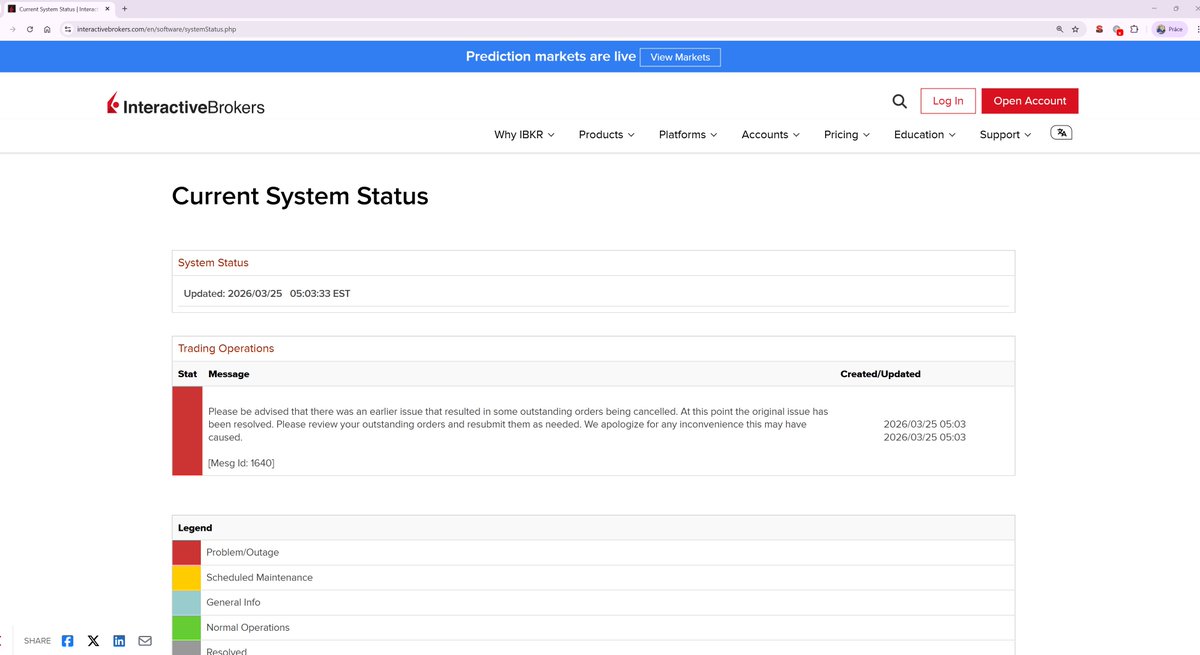Click the Message column header

click(x=229, y=374)
